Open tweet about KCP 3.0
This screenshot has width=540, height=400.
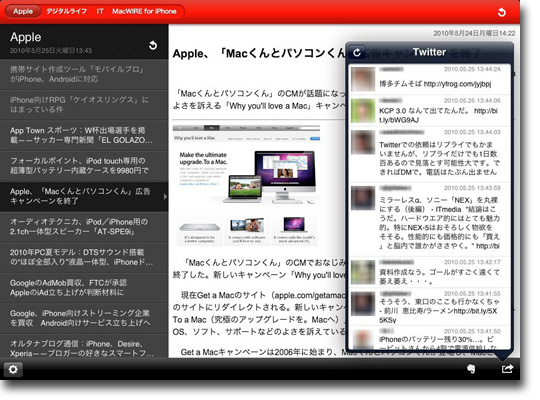(429, 111)
